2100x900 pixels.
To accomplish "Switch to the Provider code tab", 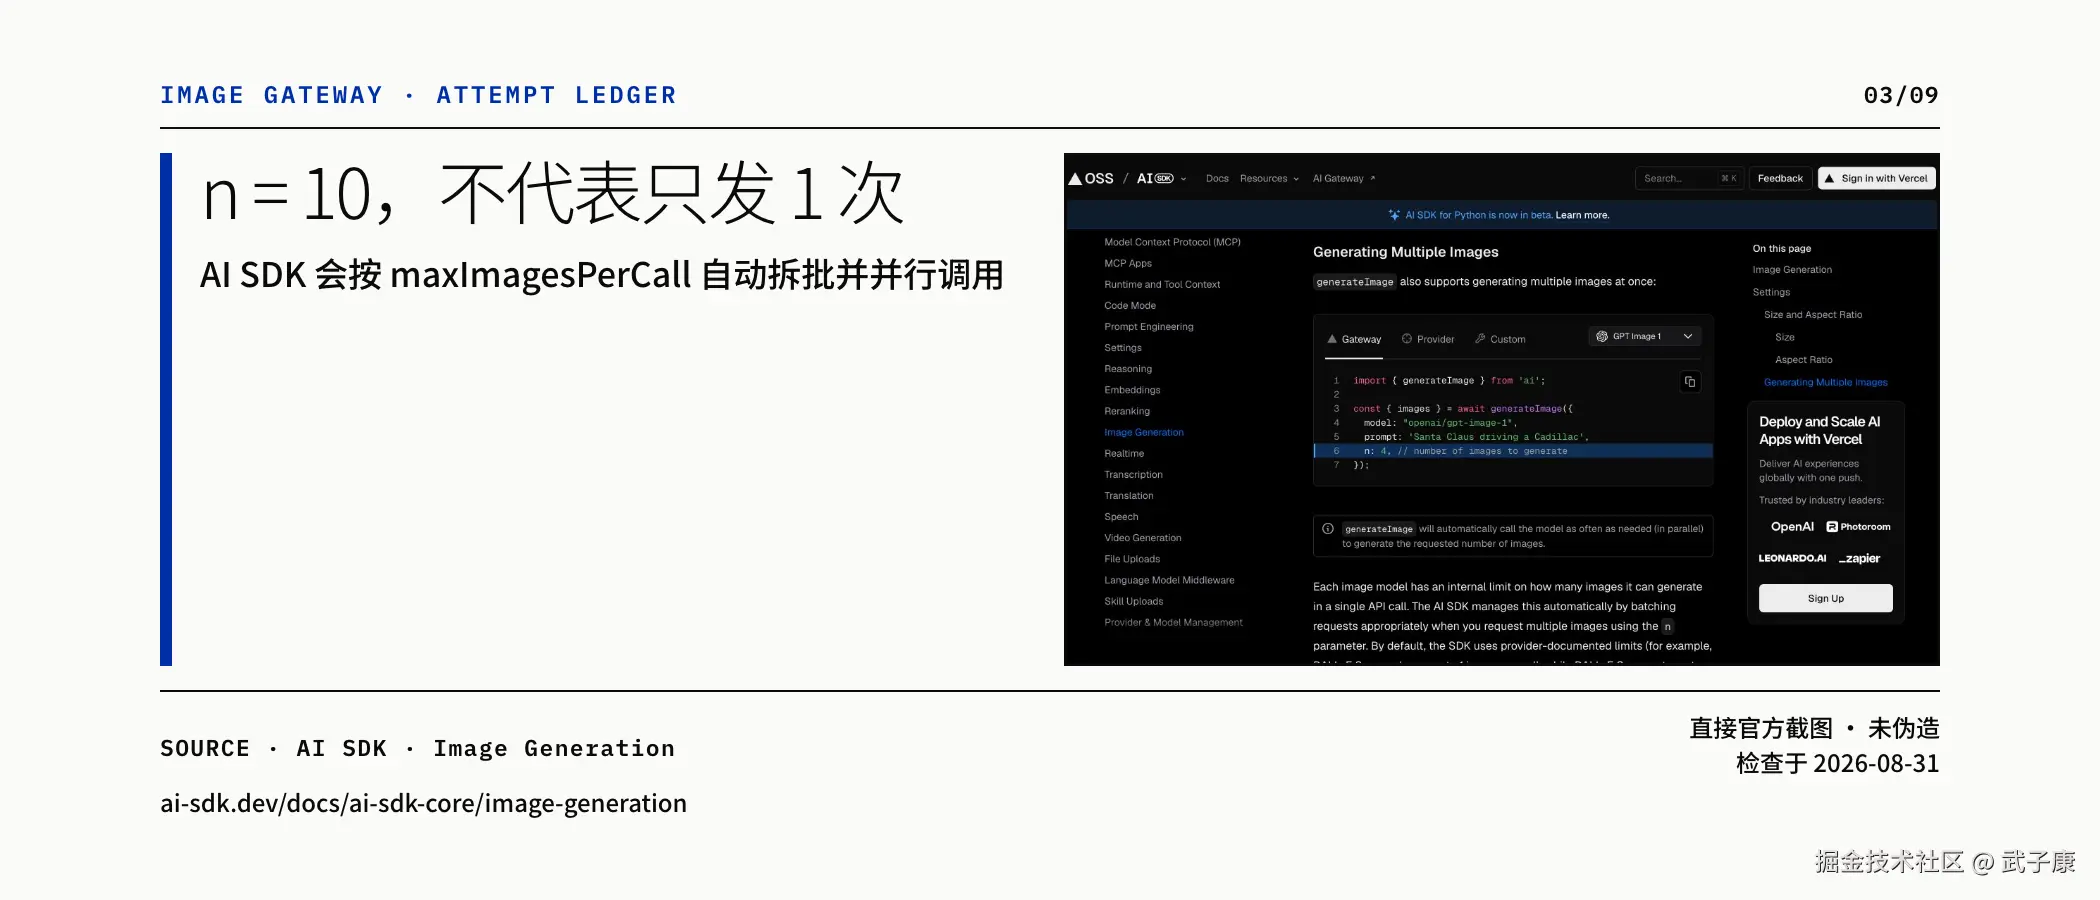I will click(1428, 339).
